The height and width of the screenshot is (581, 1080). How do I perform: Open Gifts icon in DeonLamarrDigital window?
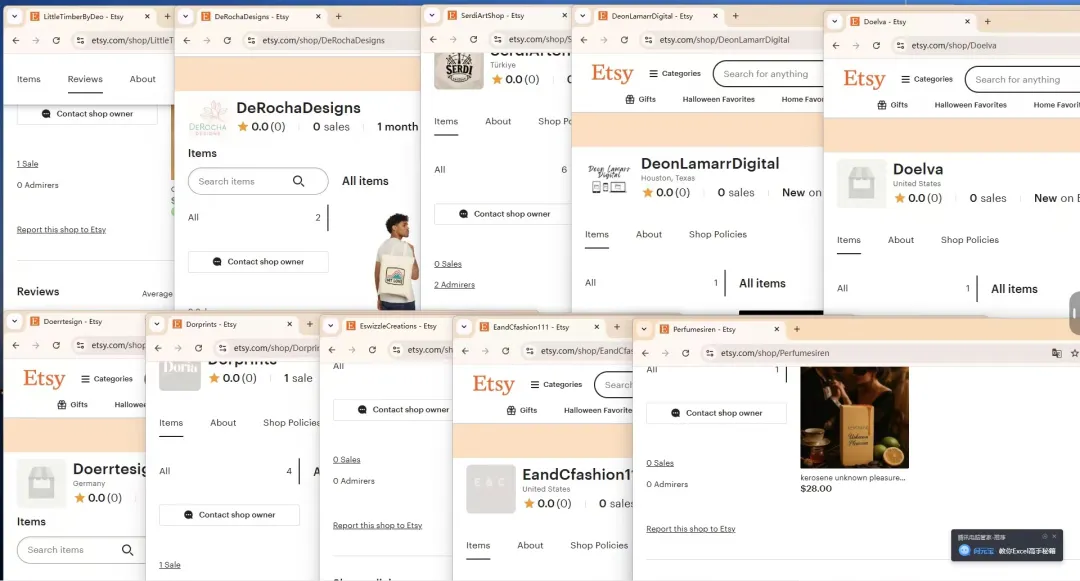click(630, 99)
